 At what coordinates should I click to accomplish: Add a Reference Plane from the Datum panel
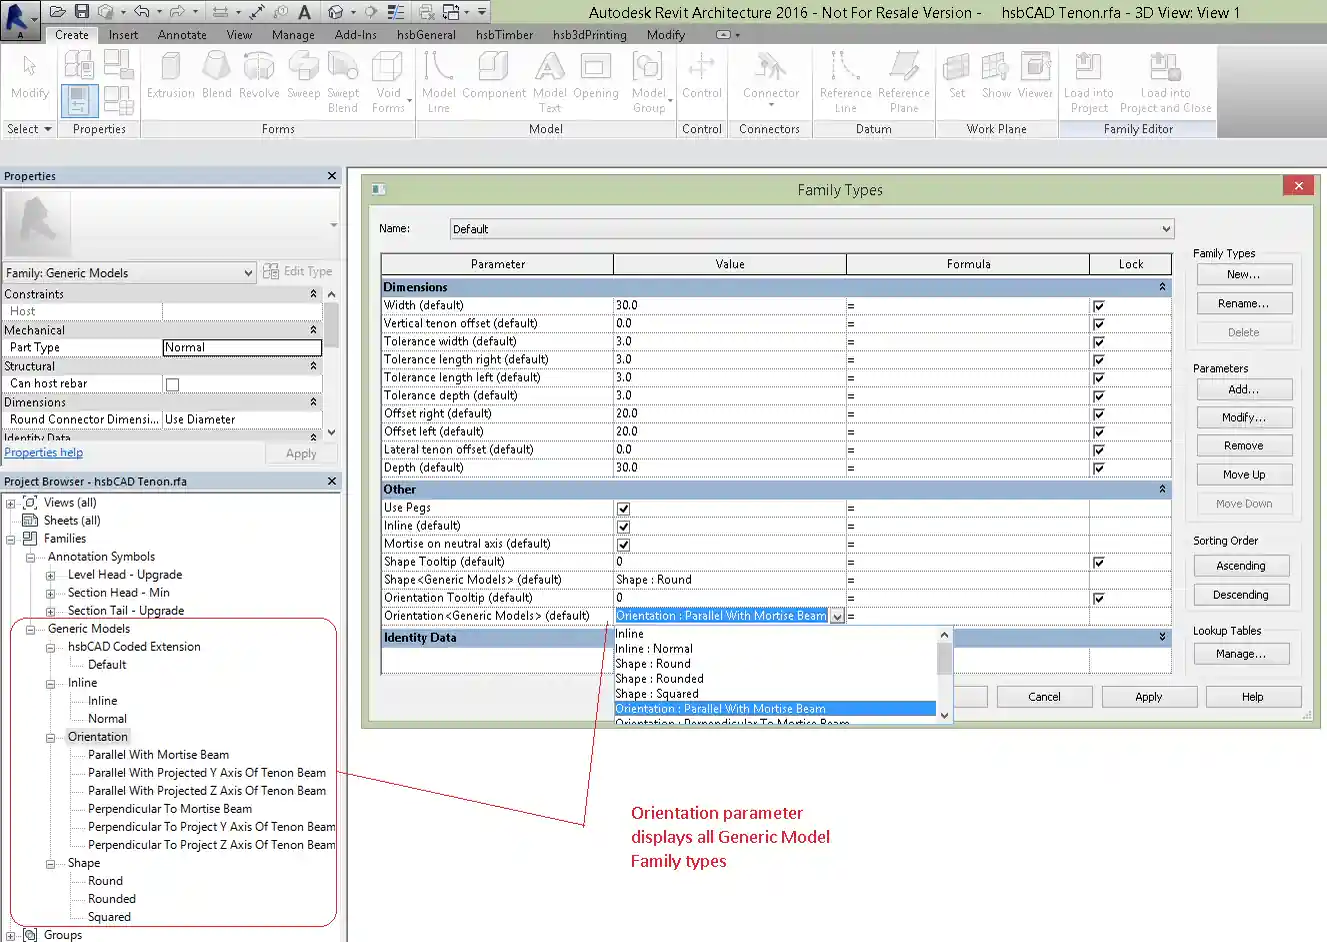tap(903, 78)
